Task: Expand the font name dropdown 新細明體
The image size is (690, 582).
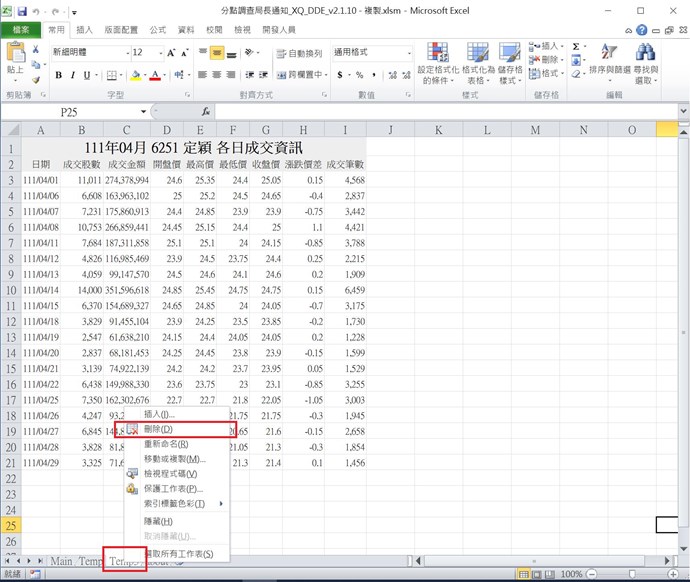Action: (x=122, y=53)
